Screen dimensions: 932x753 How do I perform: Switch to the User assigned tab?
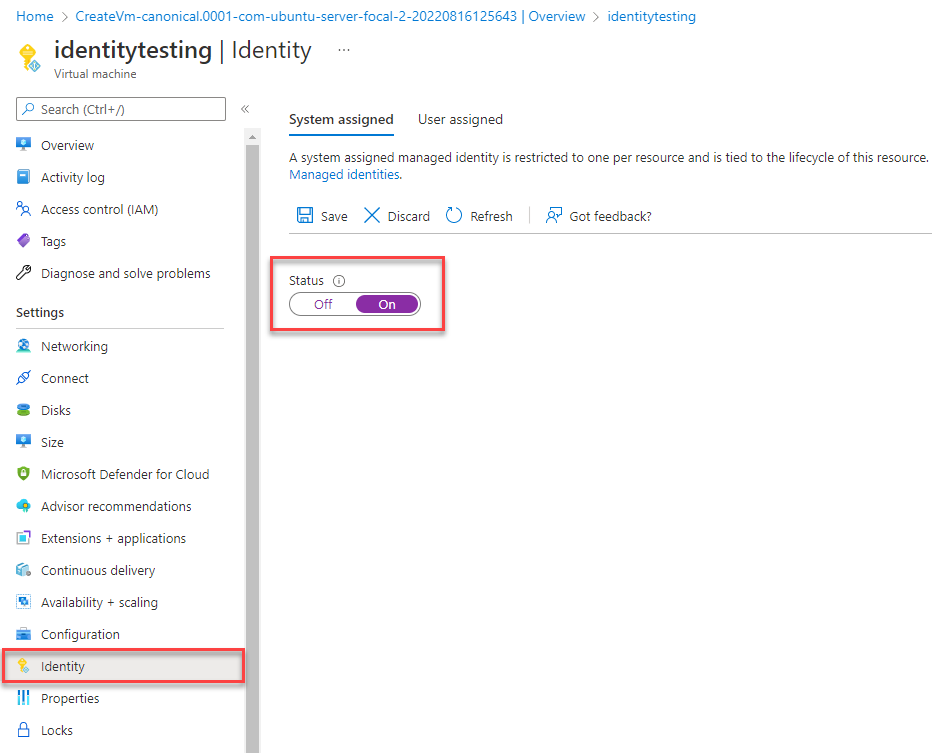(460, 119)
